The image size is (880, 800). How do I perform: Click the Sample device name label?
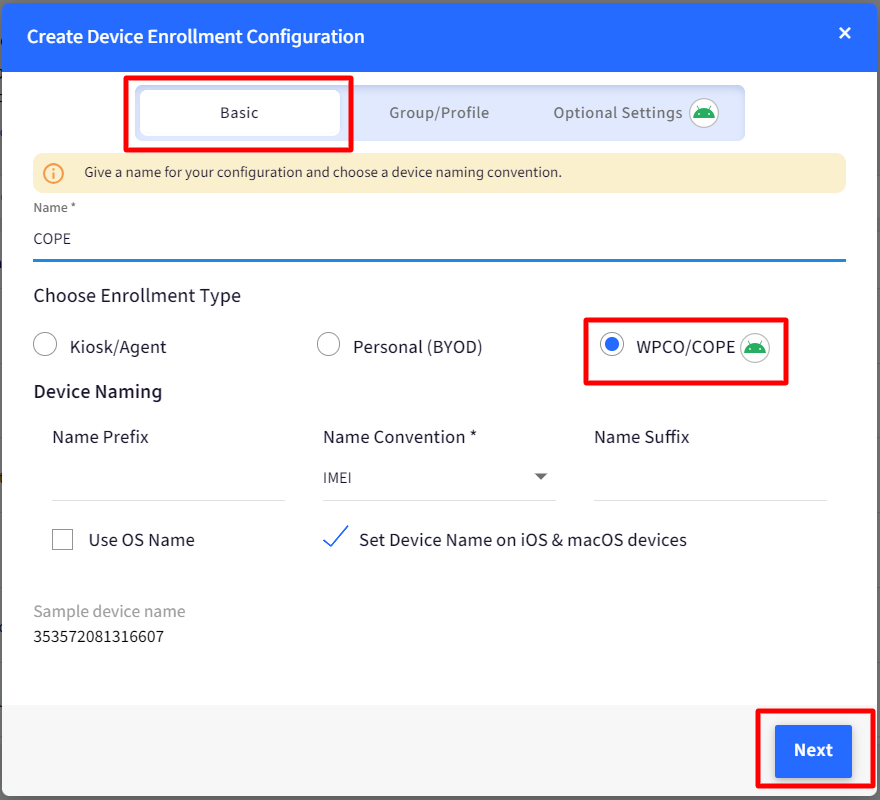[109, 611]
